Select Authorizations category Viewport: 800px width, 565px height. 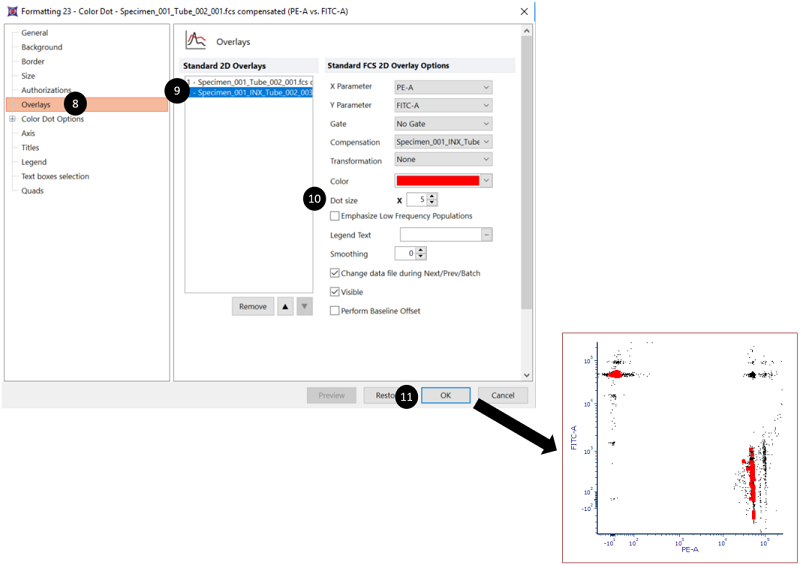point(46,90)
